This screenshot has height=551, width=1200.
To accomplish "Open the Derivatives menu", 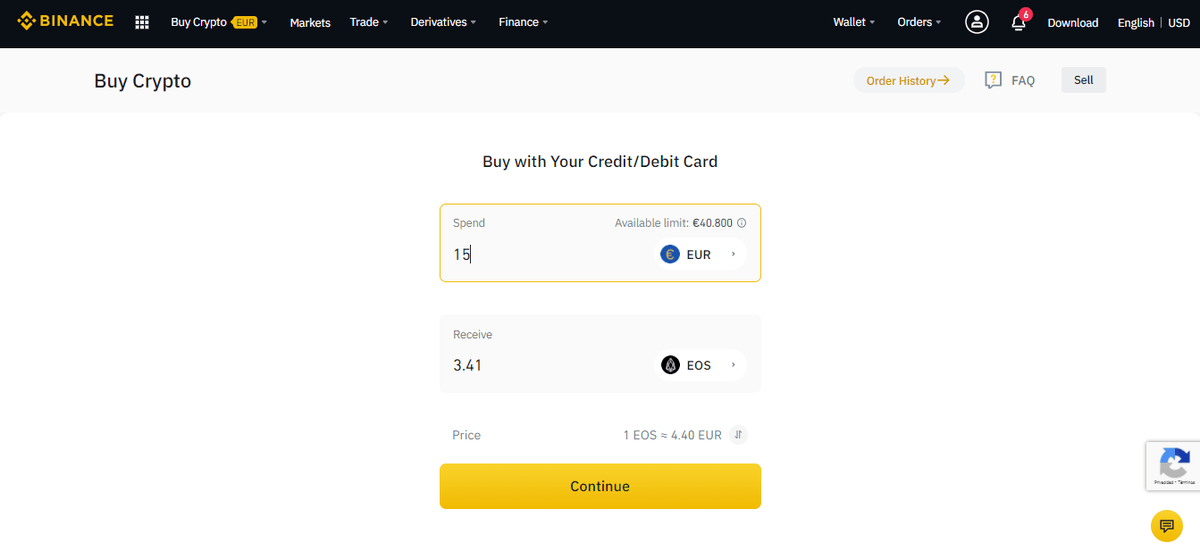I will coord(445,22).
